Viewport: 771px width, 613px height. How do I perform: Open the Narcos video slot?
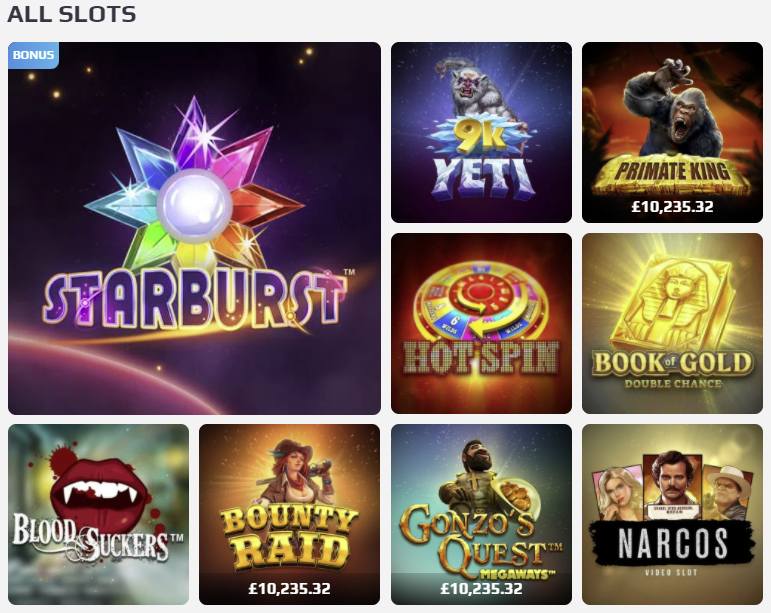[x=672, y=515]
